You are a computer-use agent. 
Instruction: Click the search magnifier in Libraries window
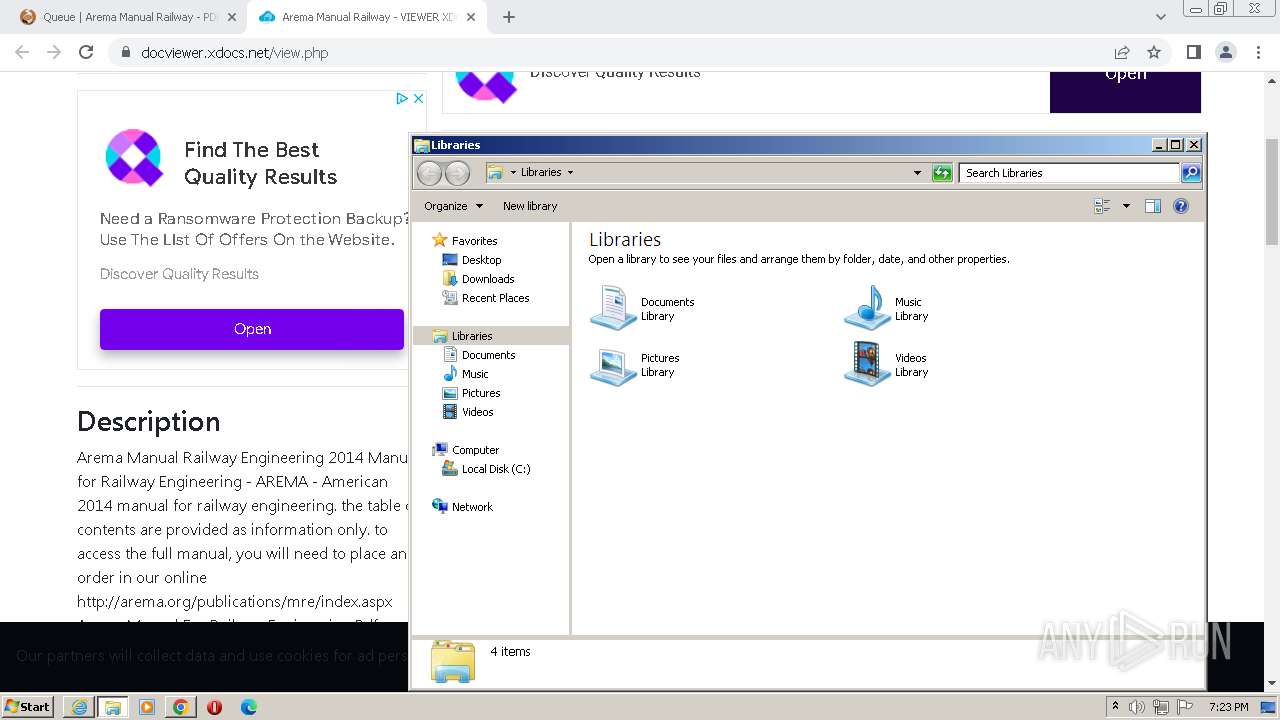tap(1191, 173)
